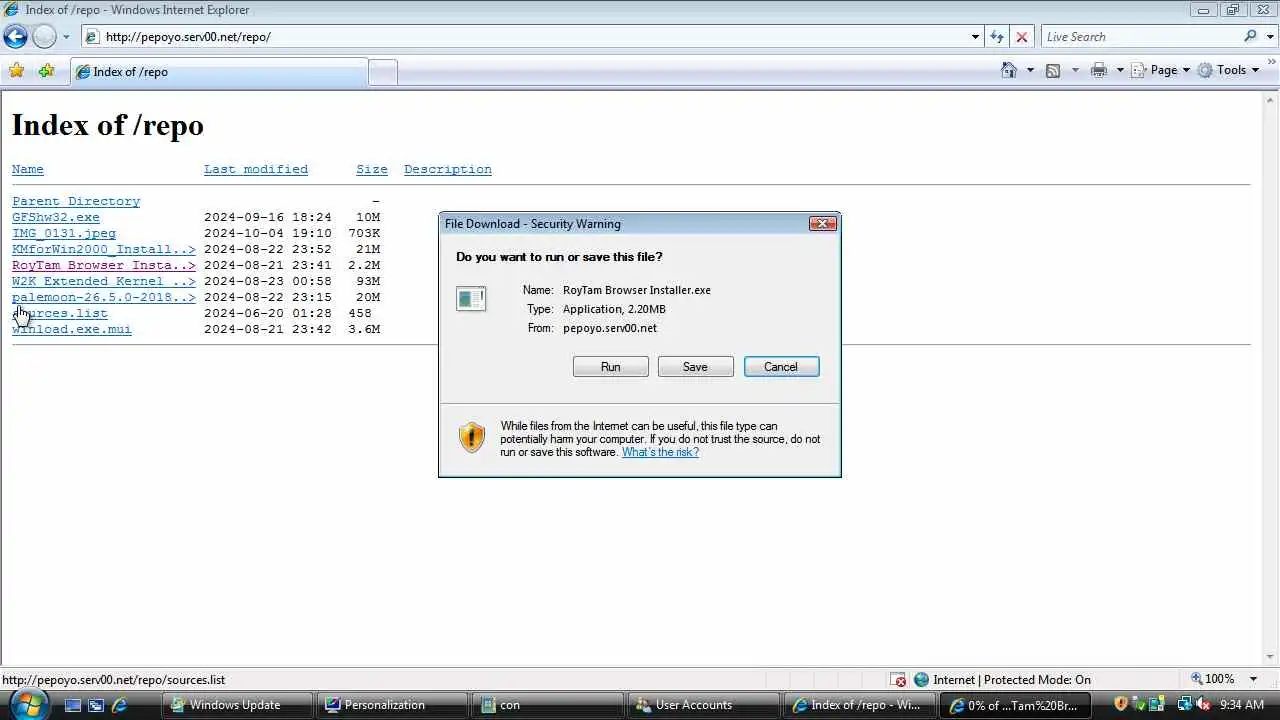Image resolution: width=1280 pixels, height=720 pixels.
Task: Click the Add to Favorites icon
Action: pos(46,71)
